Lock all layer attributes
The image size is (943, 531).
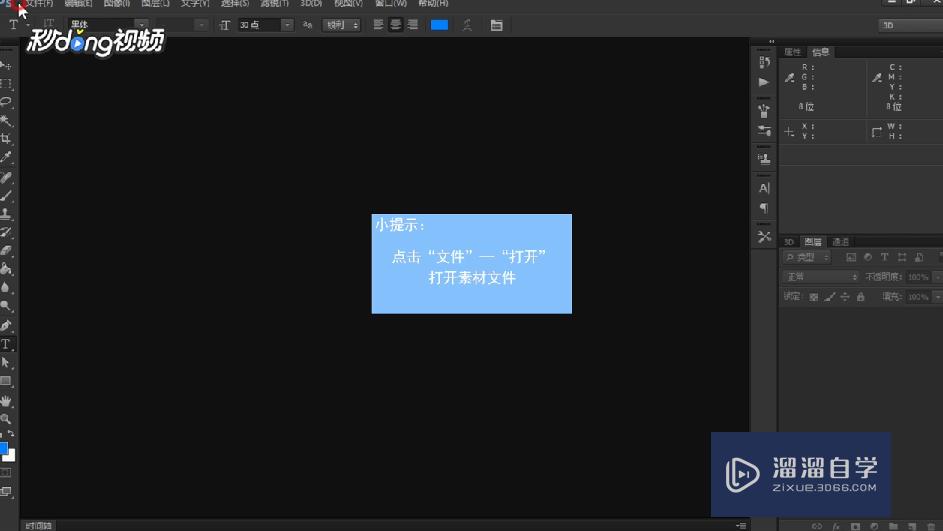click(861, 297)
